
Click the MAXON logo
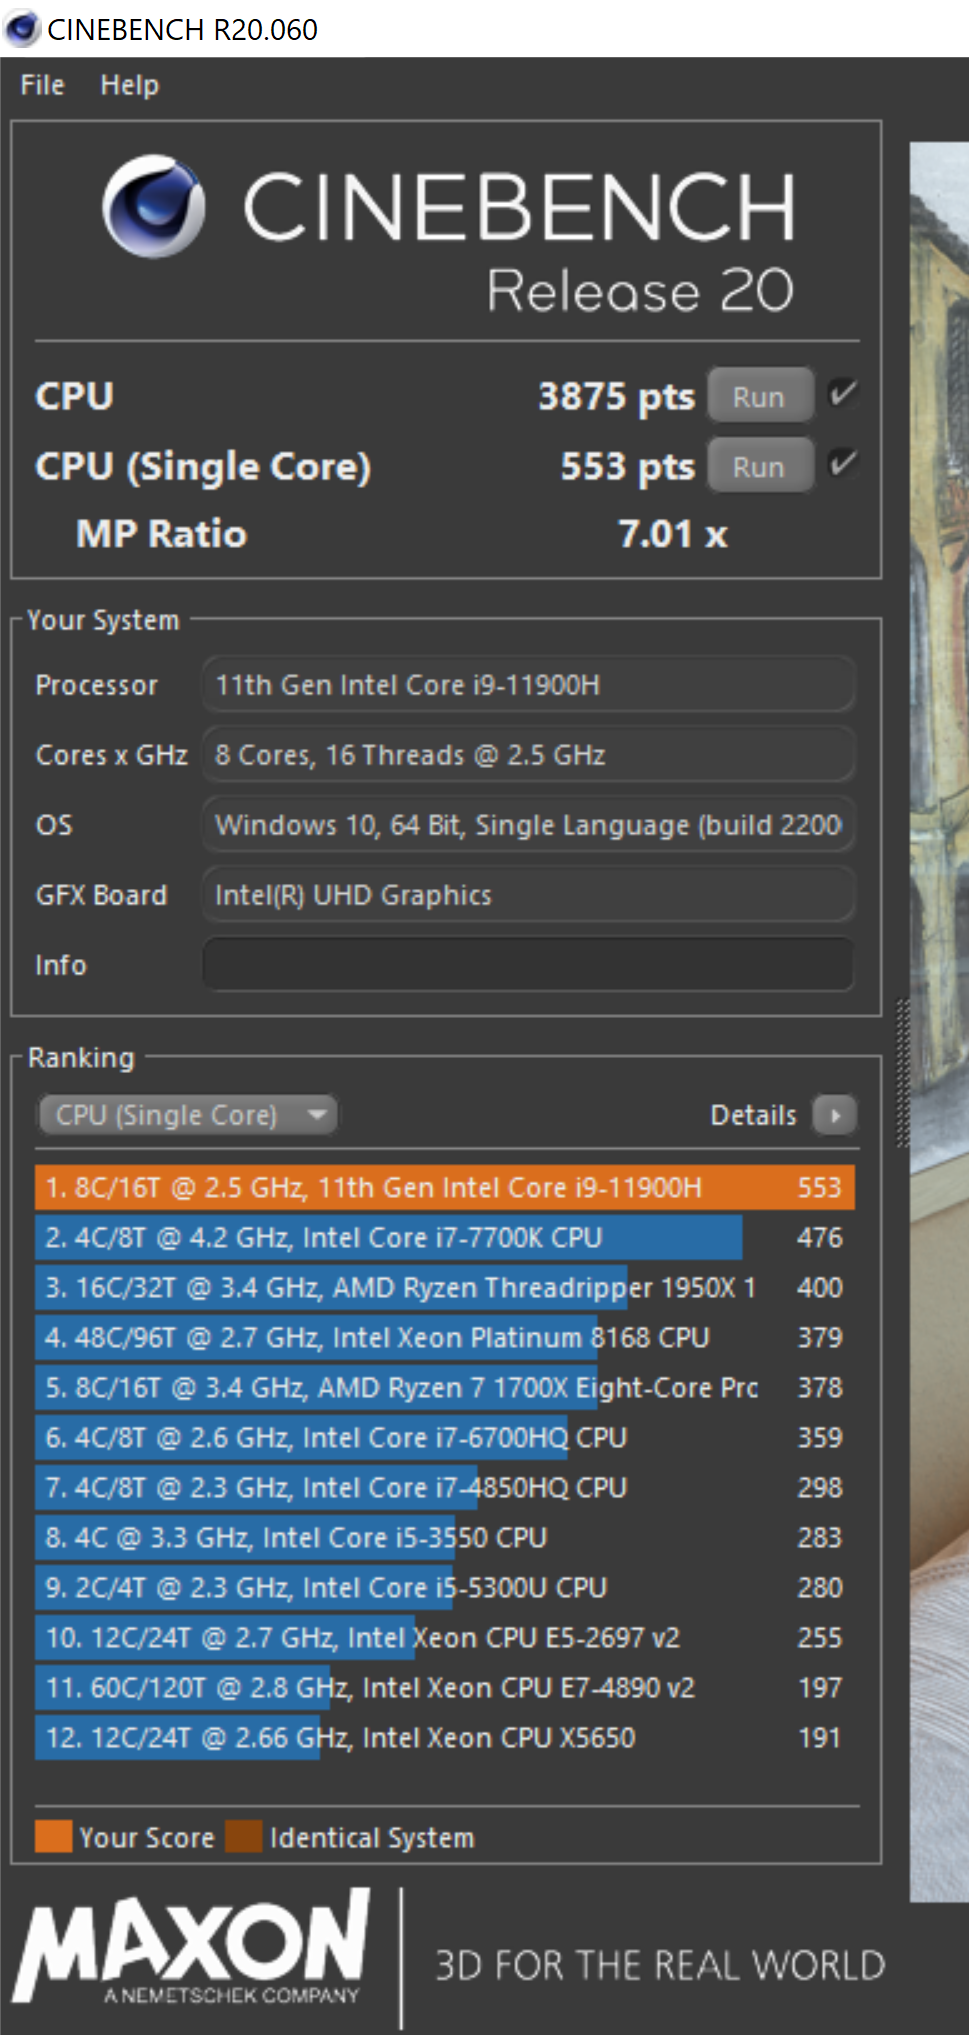191,1946
